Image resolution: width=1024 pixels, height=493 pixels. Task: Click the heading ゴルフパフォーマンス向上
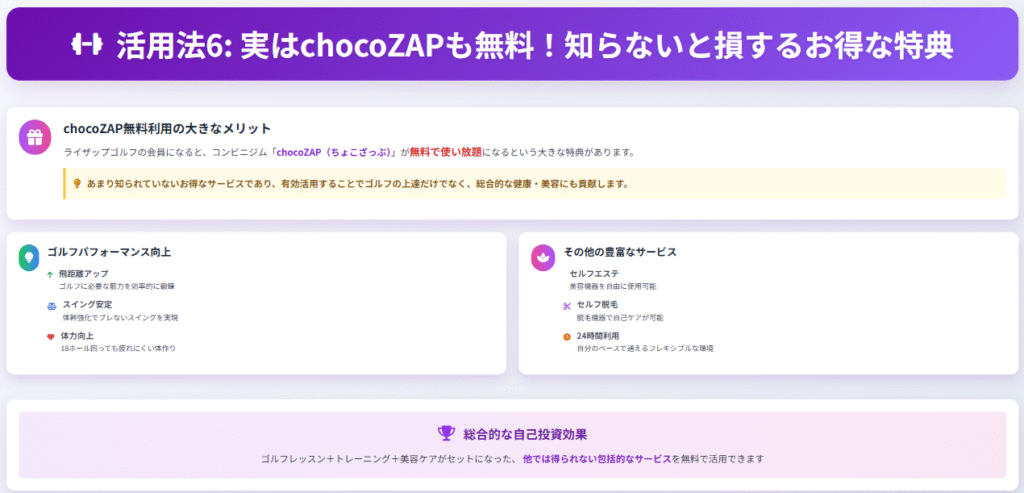[109, 252]
